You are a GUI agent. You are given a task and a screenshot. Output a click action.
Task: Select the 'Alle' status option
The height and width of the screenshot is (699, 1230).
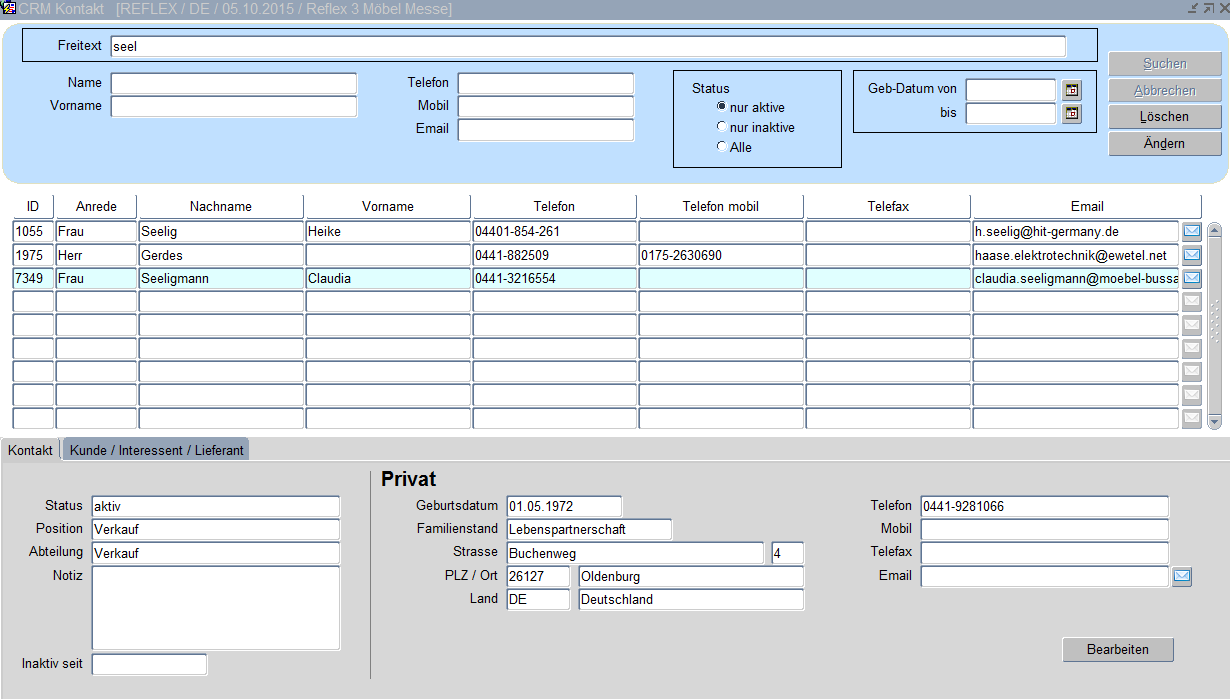coord(722,147)
